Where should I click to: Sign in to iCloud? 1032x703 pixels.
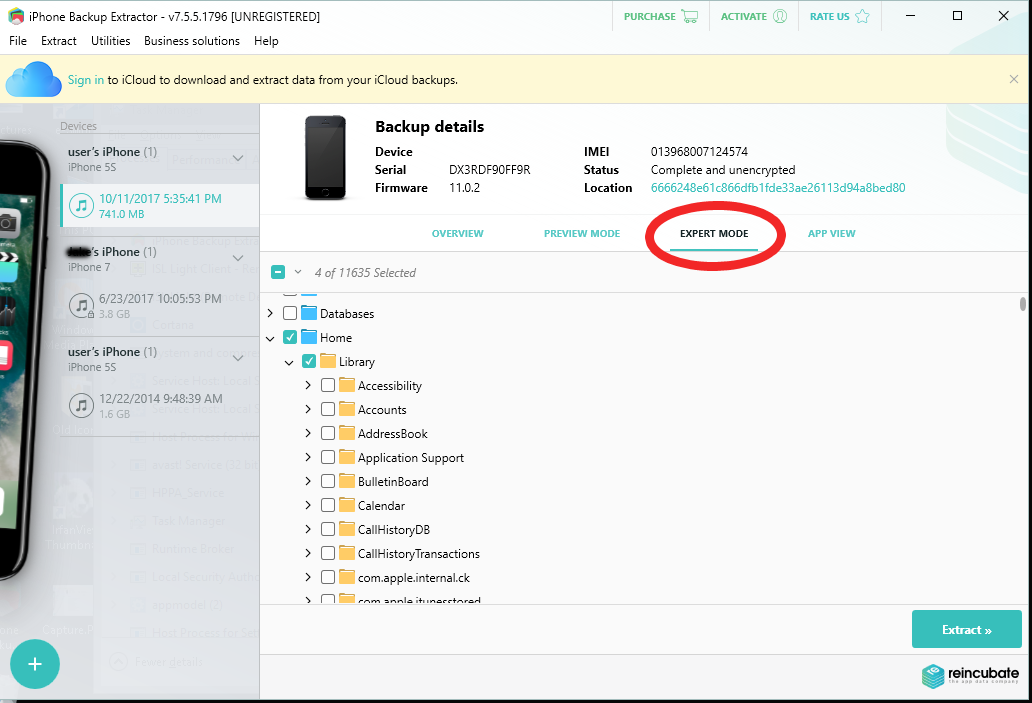(85, 78)
